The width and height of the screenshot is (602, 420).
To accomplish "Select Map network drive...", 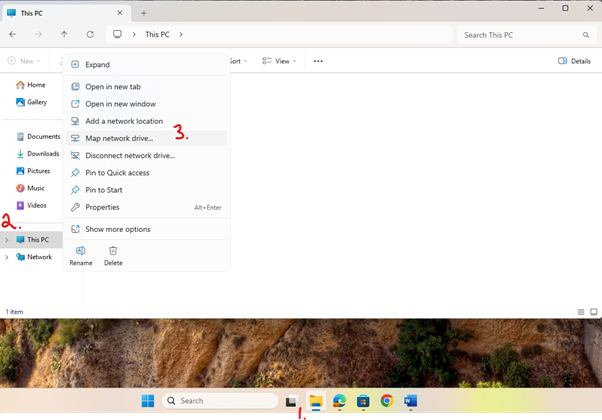I will pyautogui.click(x=146, y=138).
